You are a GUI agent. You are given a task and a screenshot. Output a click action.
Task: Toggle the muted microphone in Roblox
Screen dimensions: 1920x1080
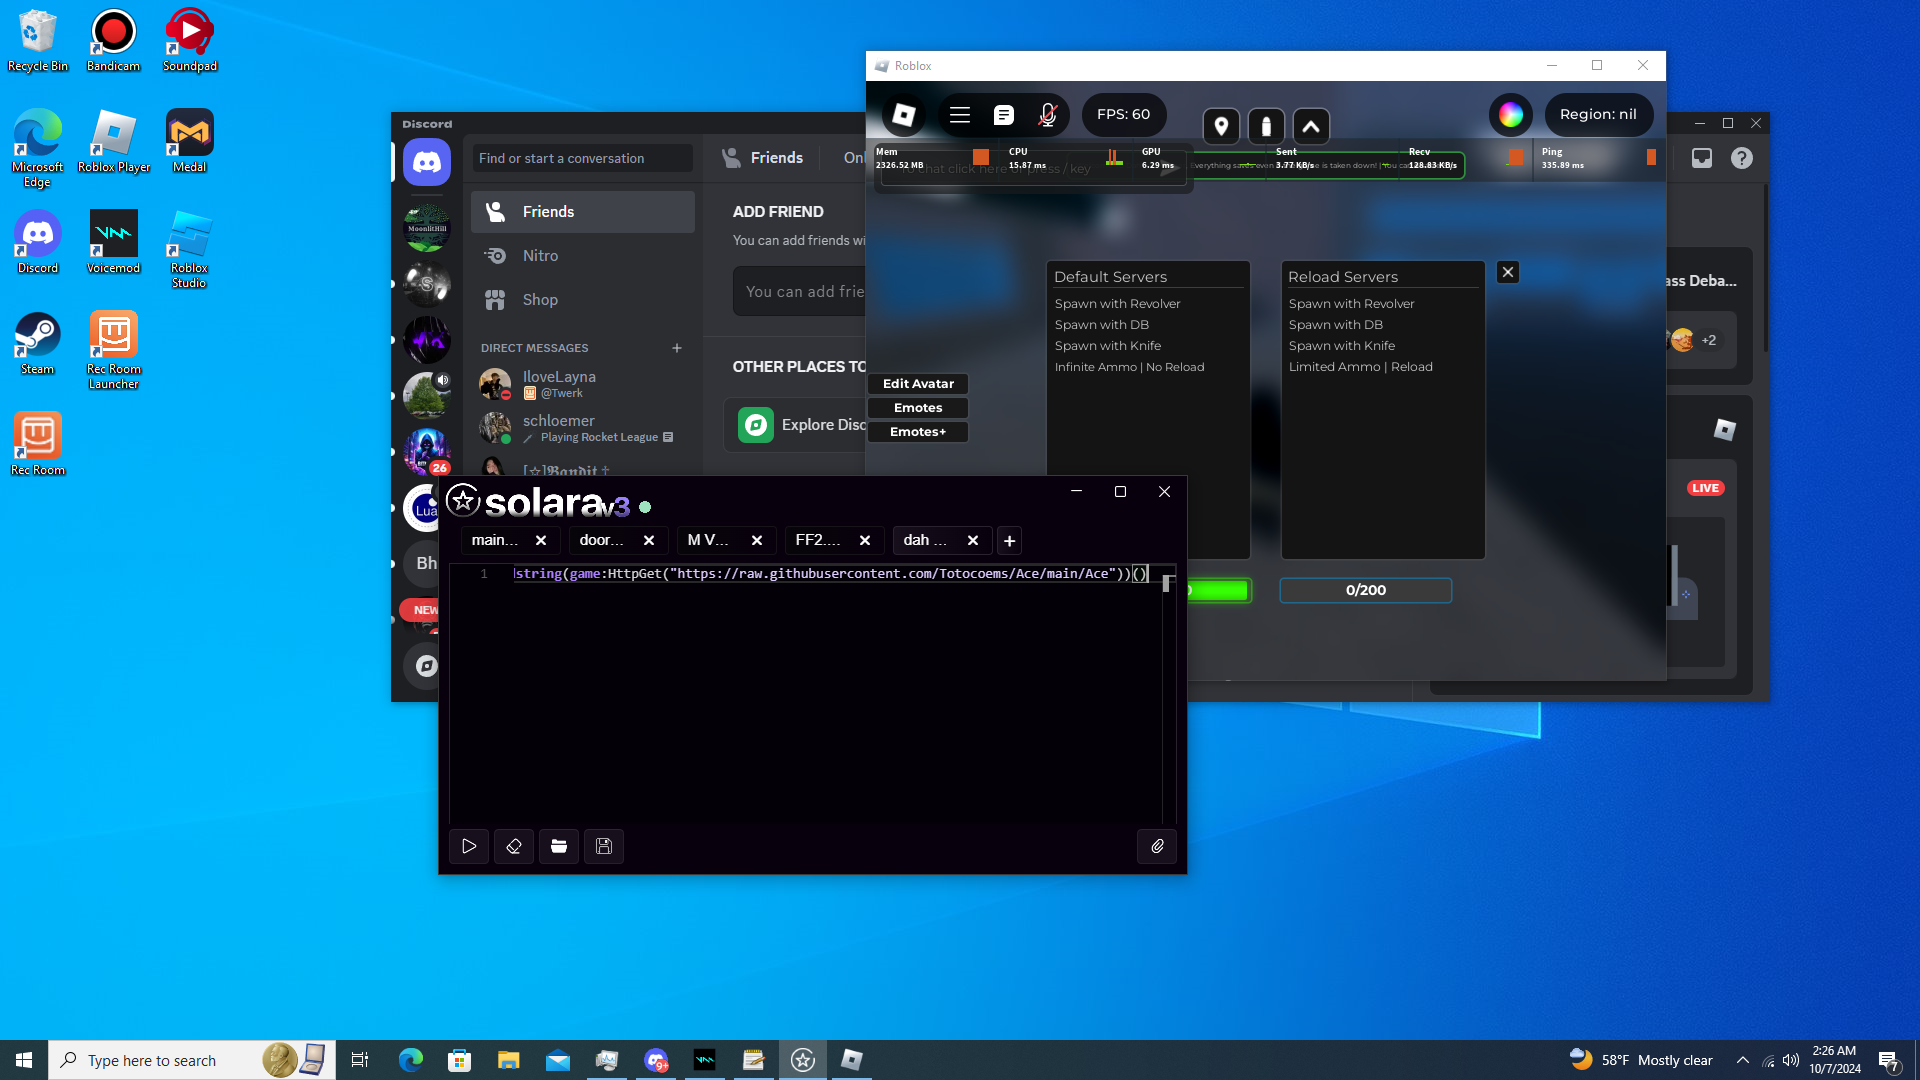tap(1047, 115)
